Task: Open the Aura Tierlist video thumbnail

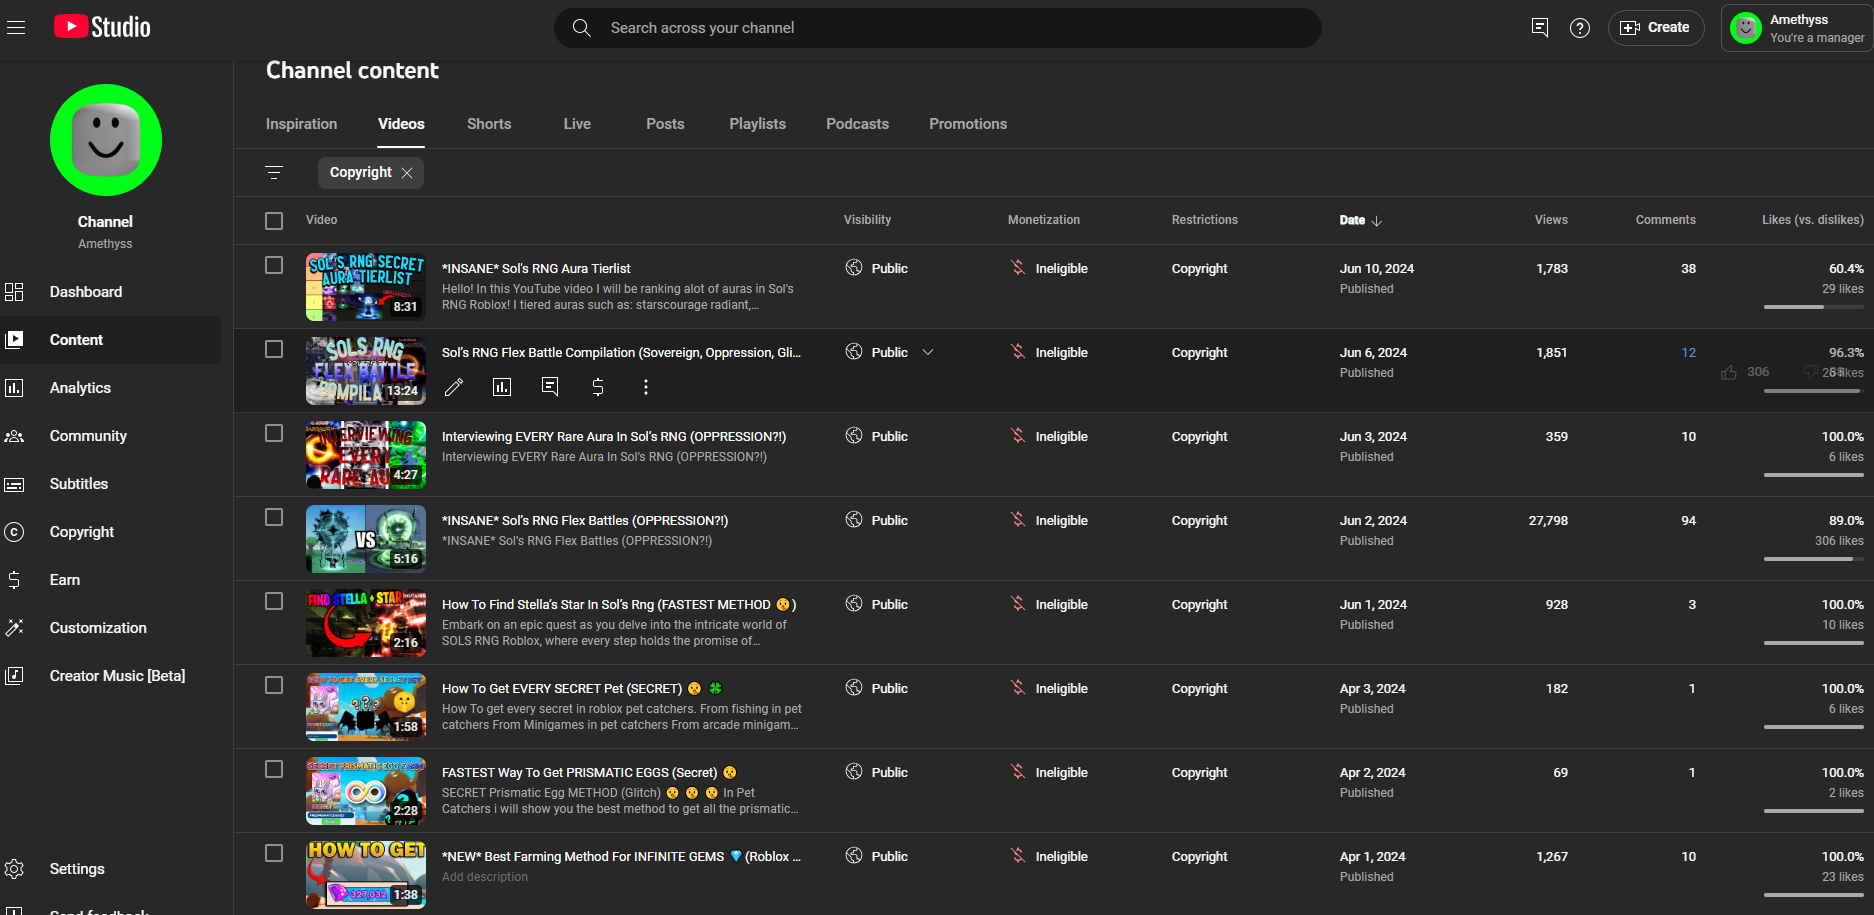Action: pyautogui.click(x=366, y=287)
